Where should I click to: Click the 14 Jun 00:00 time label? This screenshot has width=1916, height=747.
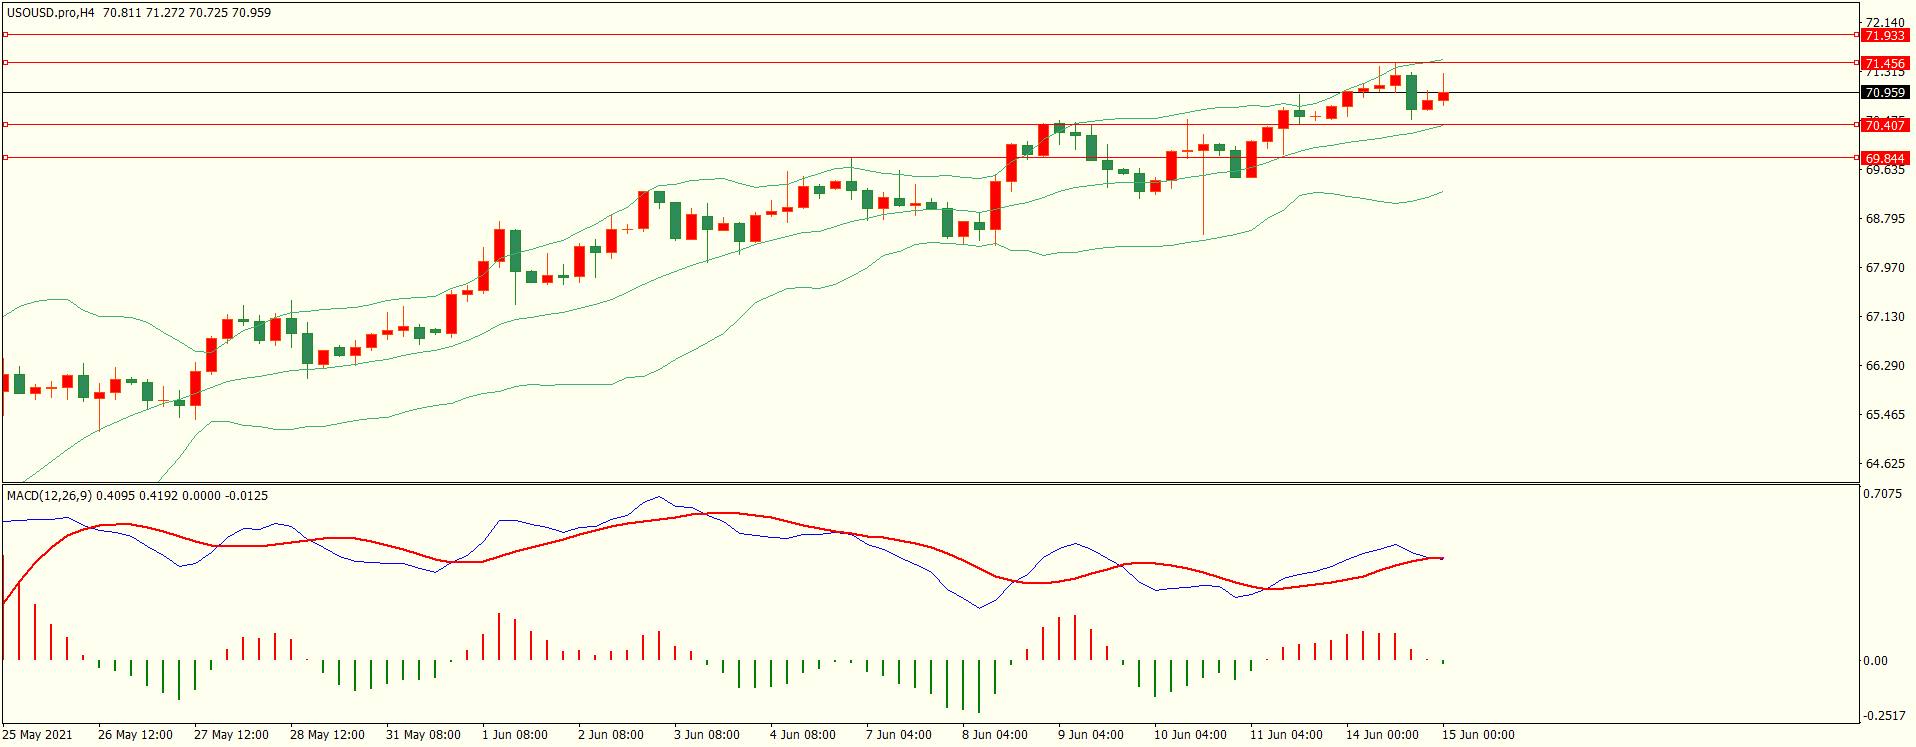(x=1382, y=735)
